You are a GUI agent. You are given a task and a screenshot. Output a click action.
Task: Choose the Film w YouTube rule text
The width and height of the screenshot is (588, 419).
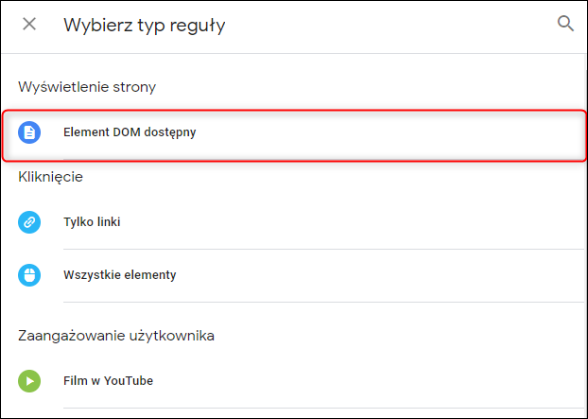click(108, 381)
